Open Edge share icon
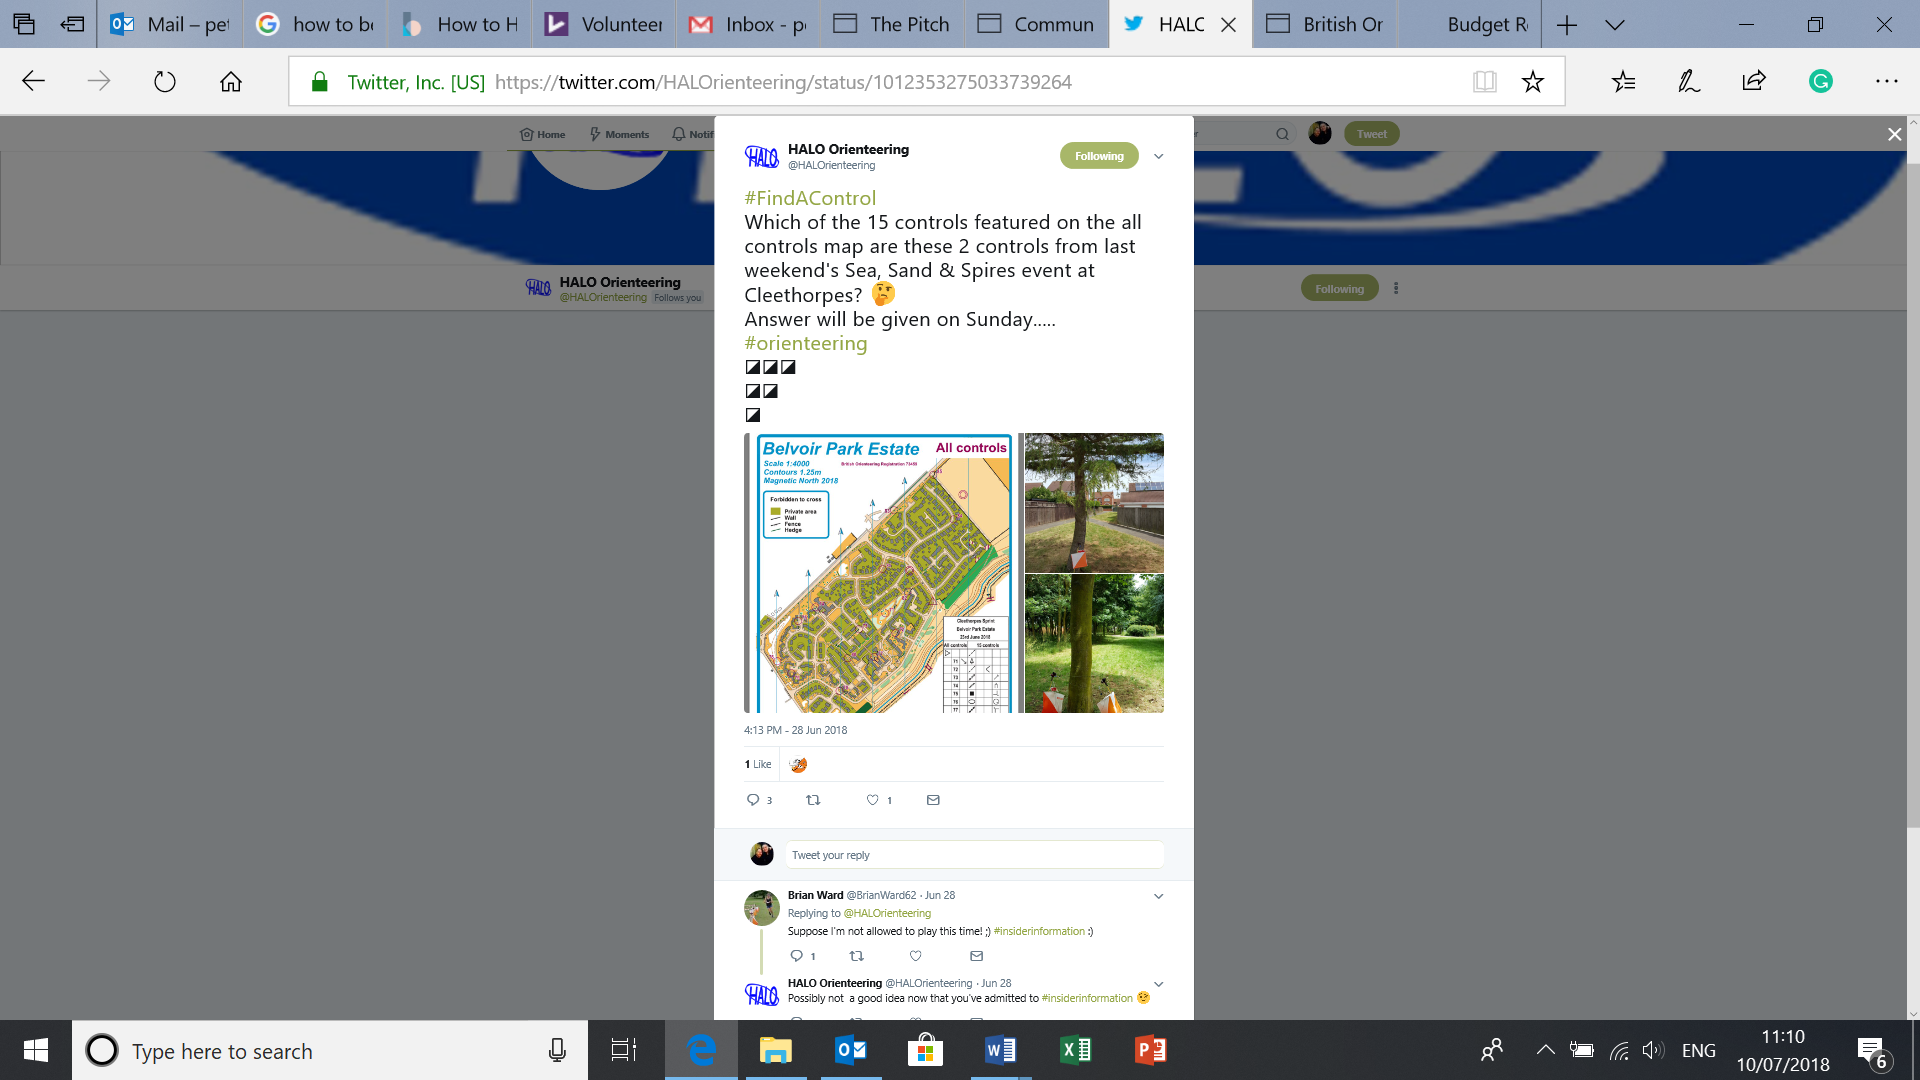This screenshot has width=1920, height=1080. pyautogui.click(x=1754, y=82)
